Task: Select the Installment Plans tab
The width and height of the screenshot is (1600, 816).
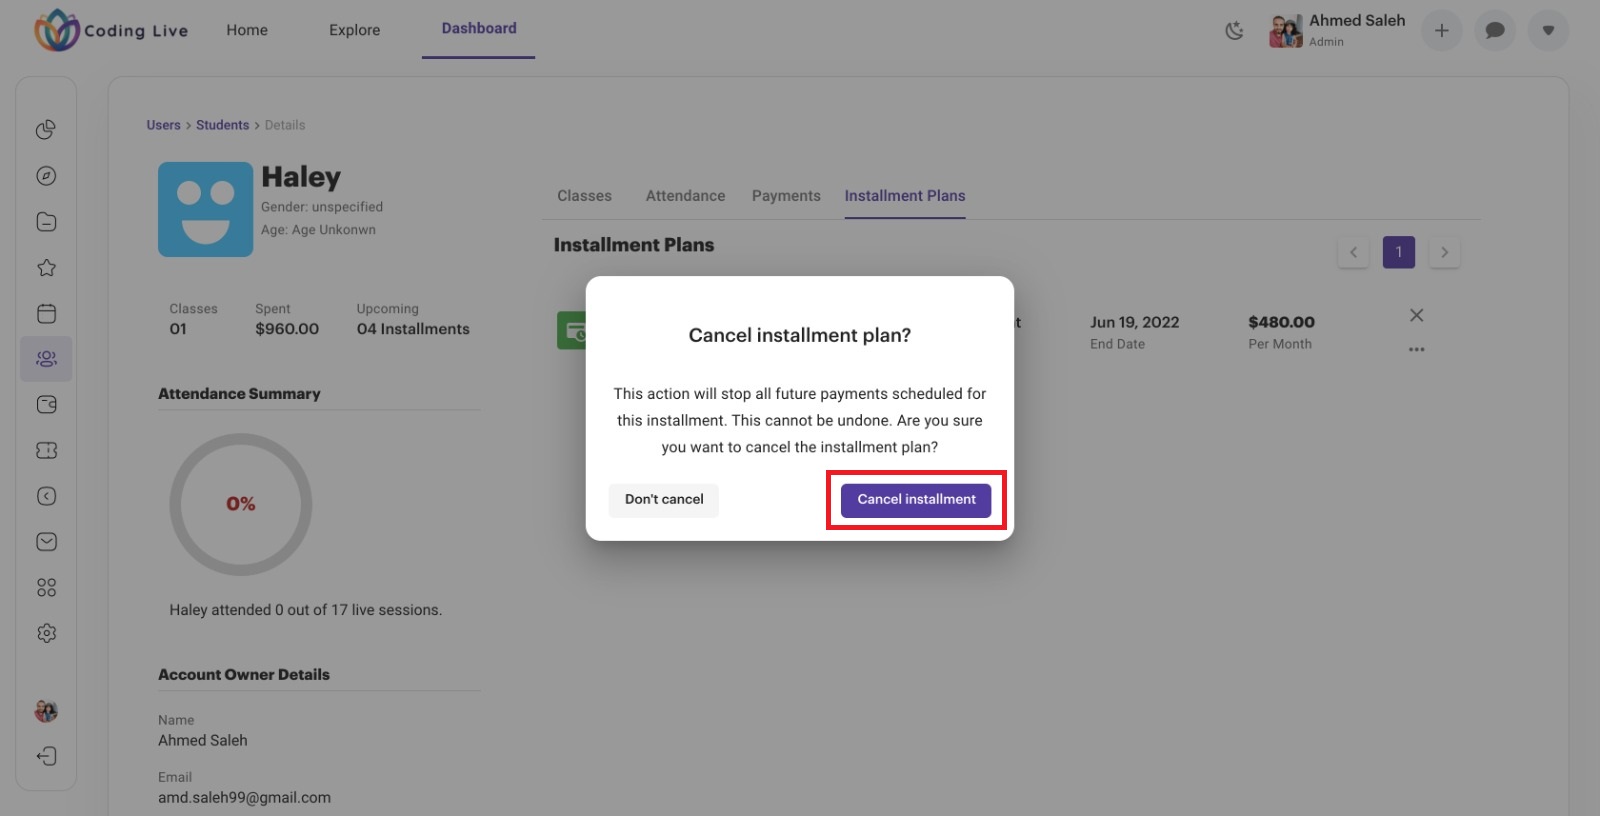Action: (x=905, y=196)
